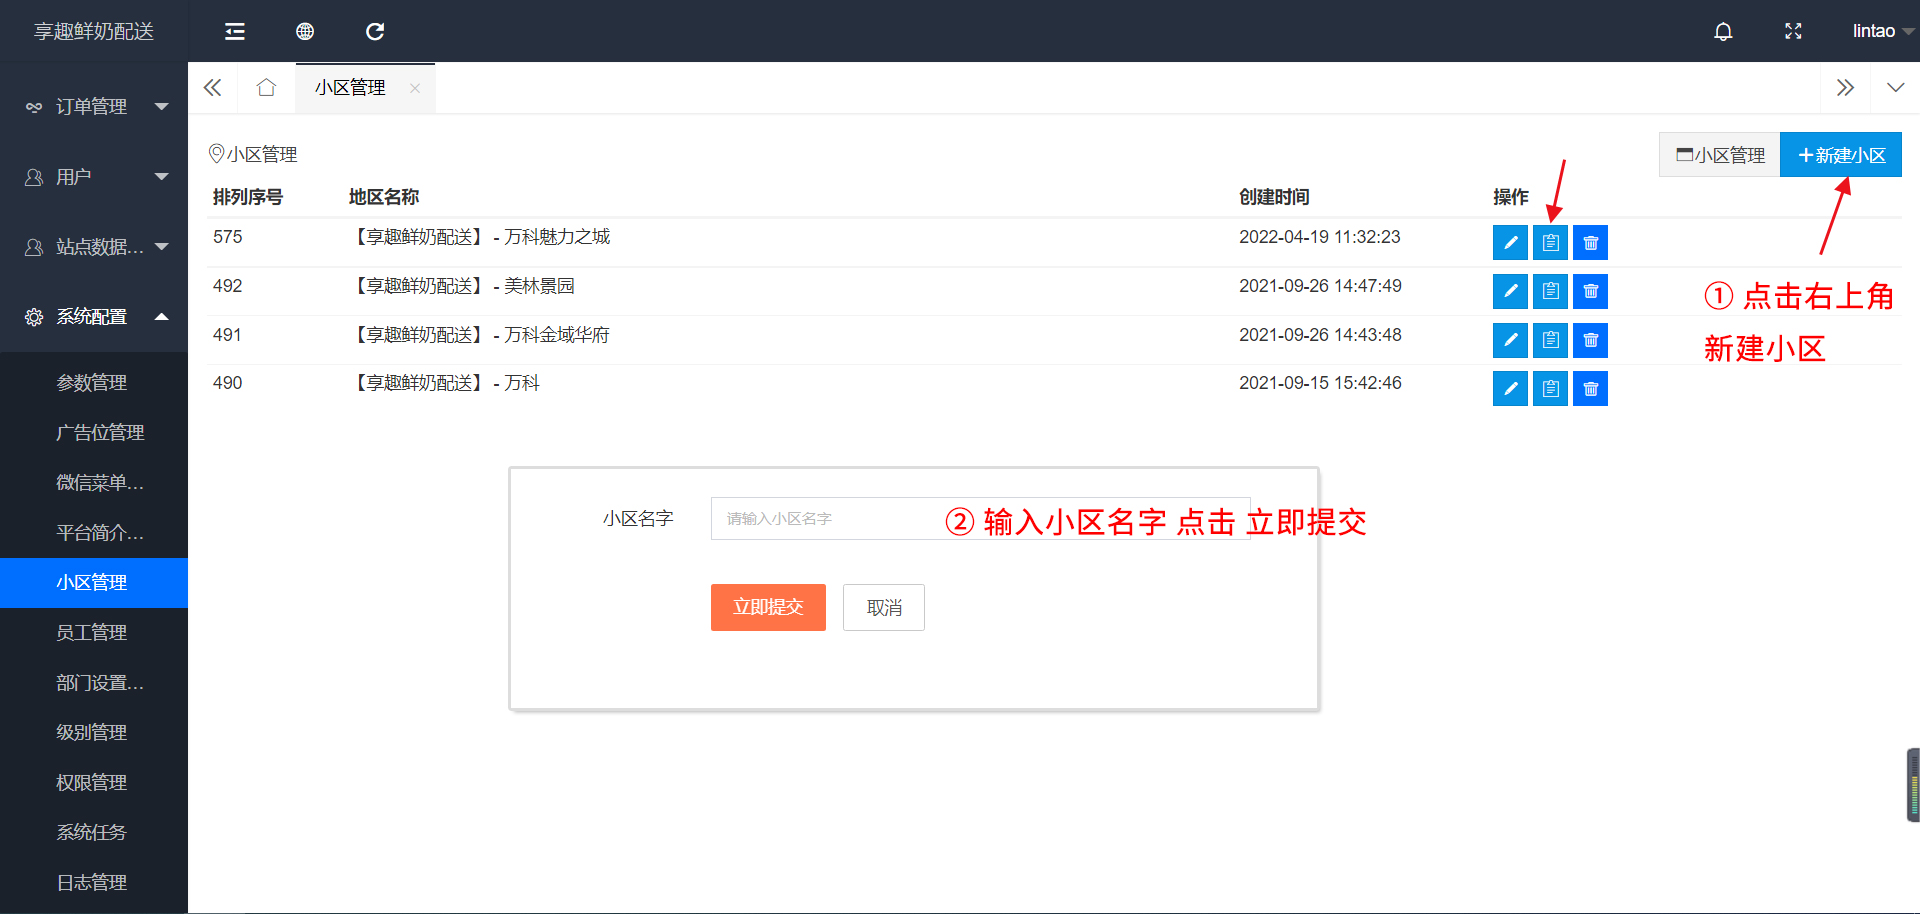The image size is (1920, 914).
Task: Toggle fullscreen mode icon
Action: [x=1793, y=32]
